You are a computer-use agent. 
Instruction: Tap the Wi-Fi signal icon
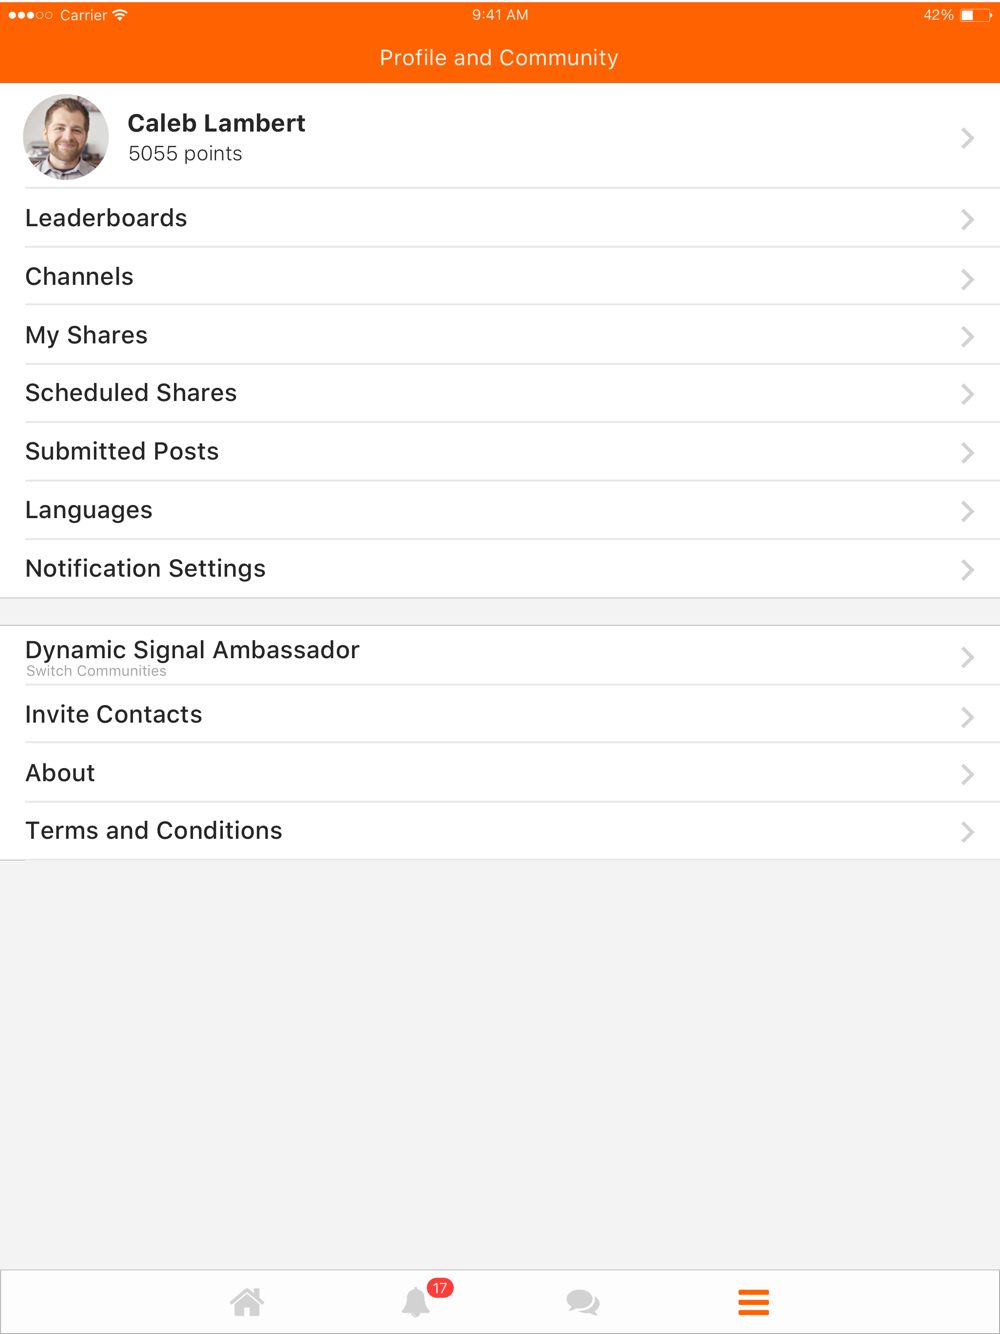click(x=120, y=15)
